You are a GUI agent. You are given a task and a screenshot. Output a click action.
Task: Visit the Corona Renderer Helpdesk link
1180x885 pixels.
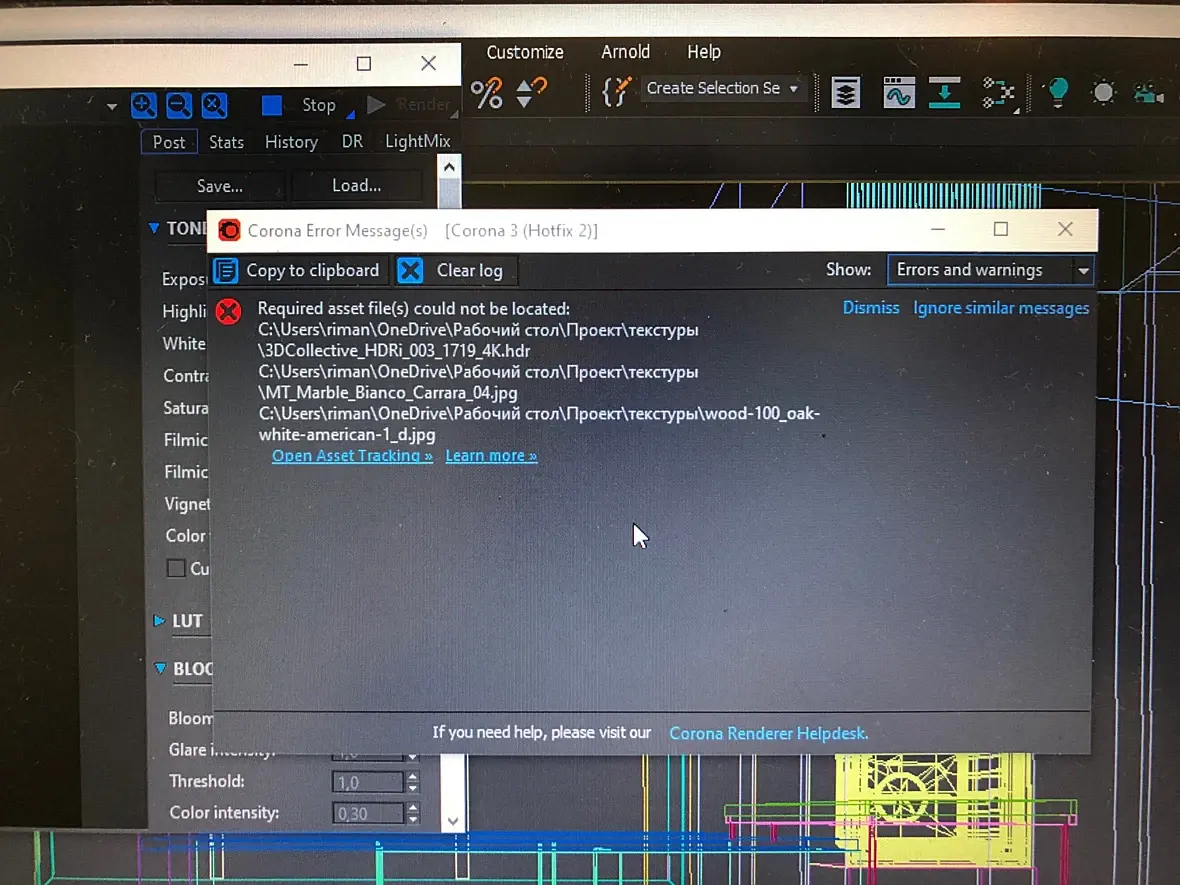coord(768,734)
